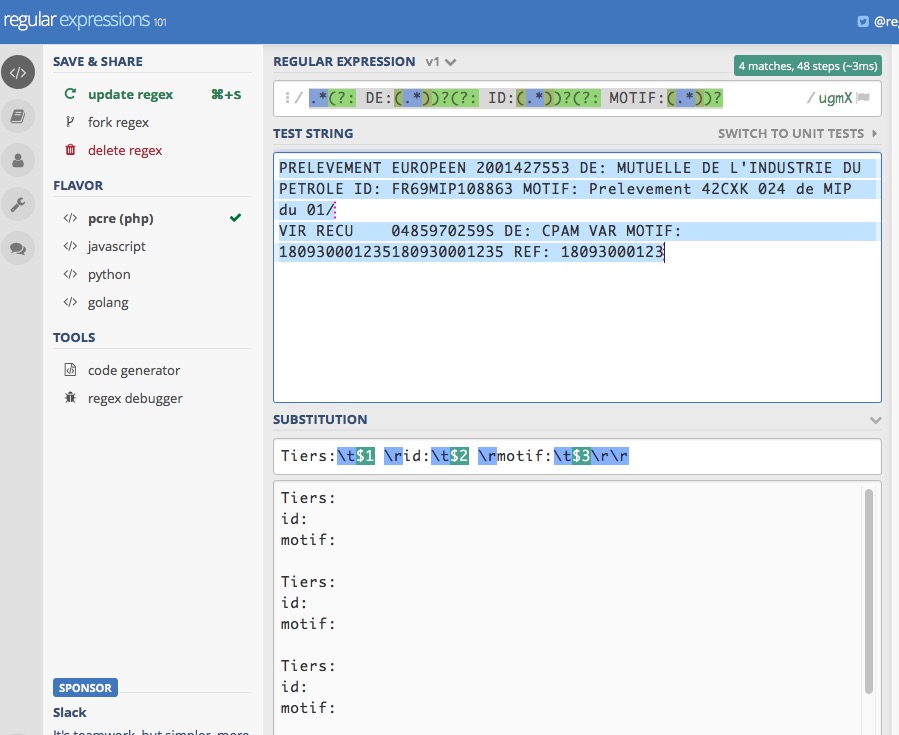
Task: Click the code icon beside python
Action: click(x=70, y=274)
